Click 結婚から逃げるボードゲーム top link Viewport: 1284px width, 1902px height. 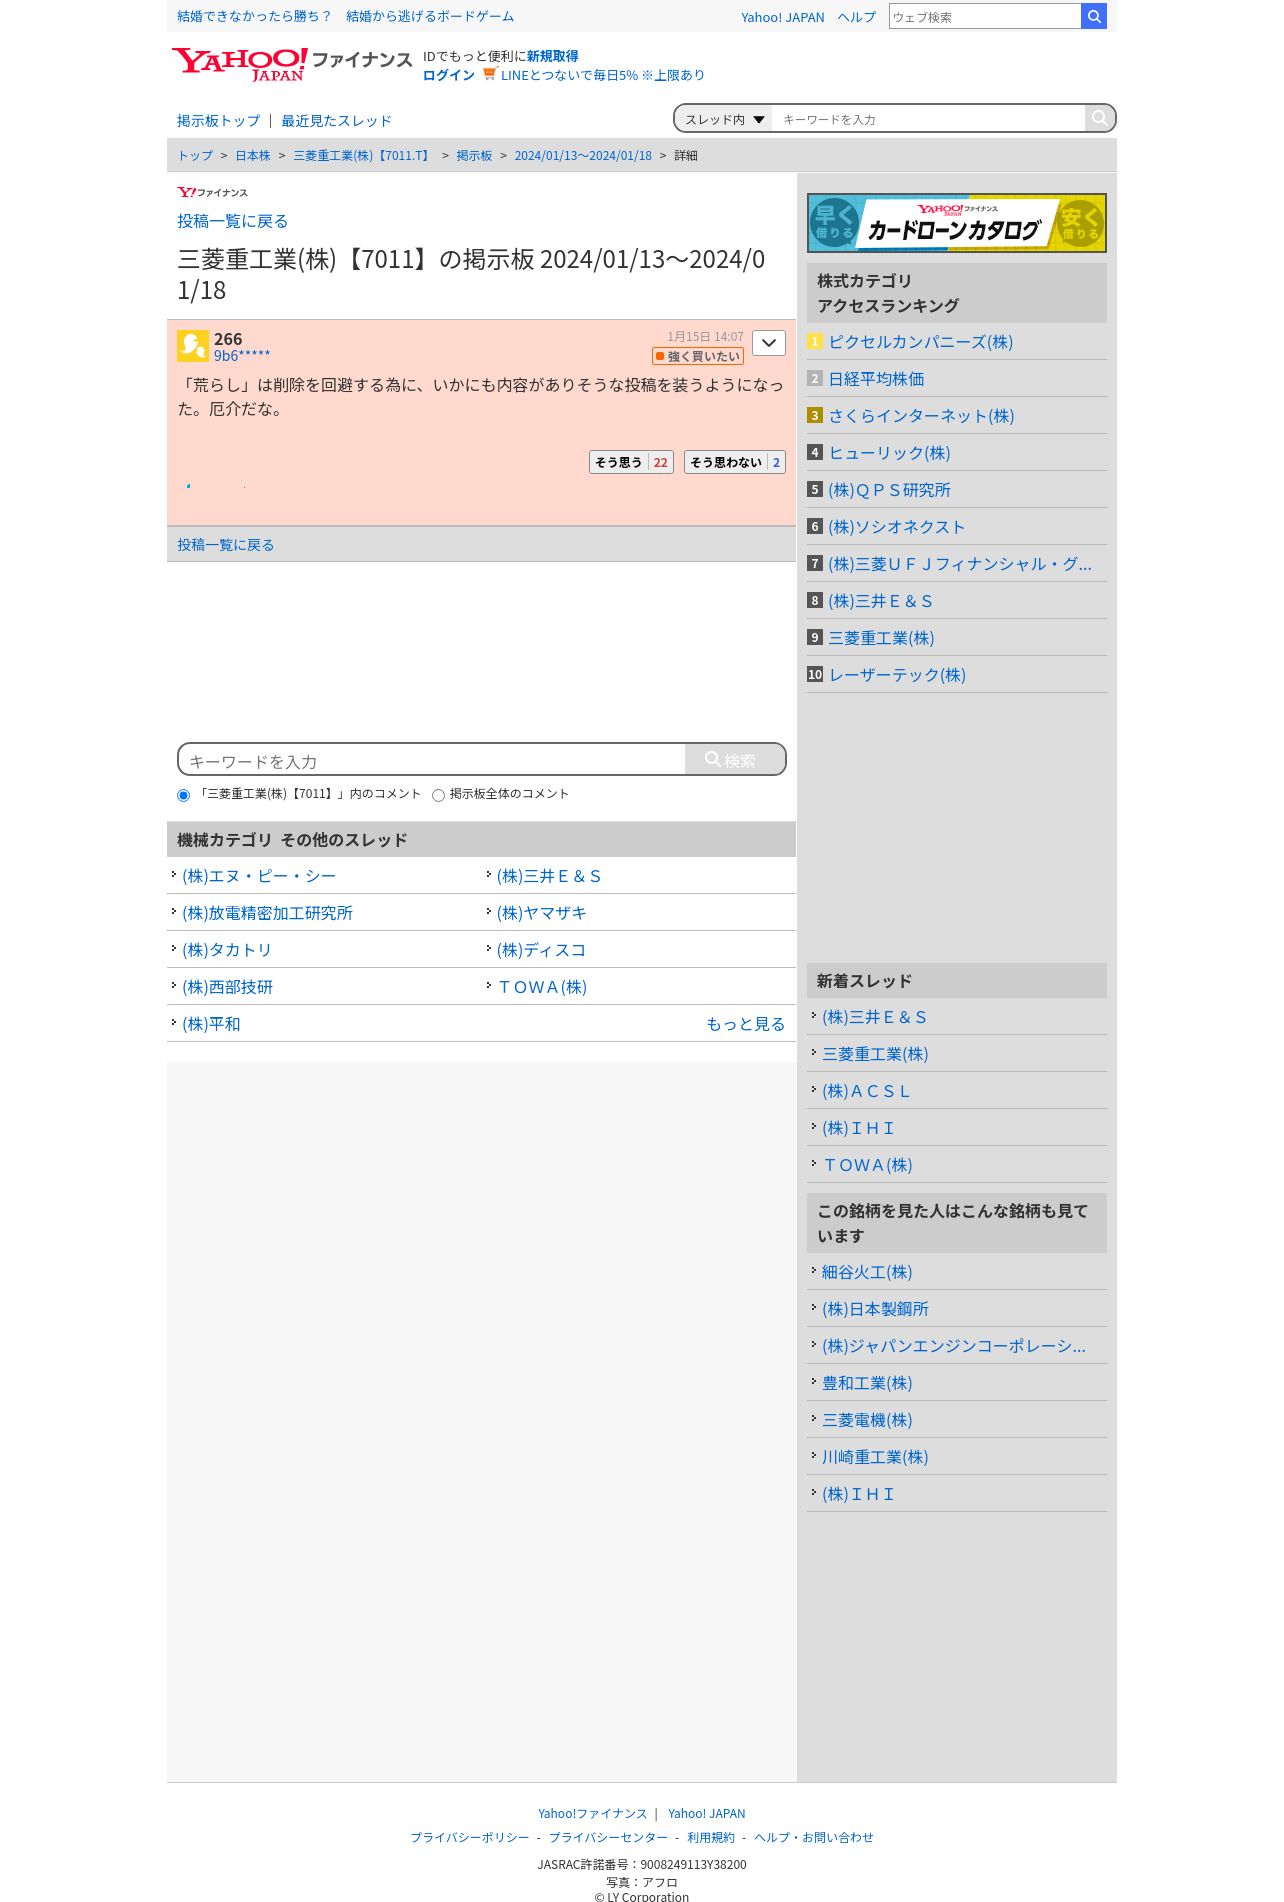click(x=430, y=16)
